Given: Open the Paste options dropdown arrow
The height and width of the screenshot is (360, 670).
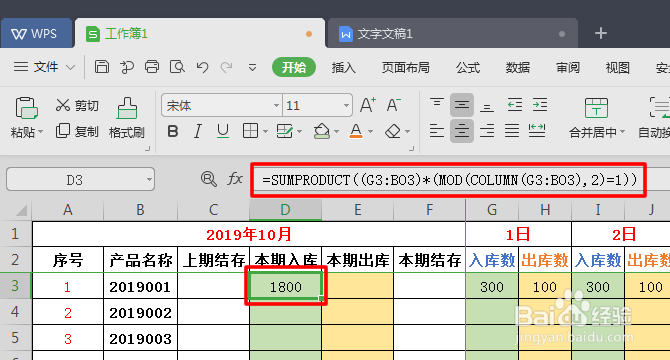Looking at the screenshot, I should [x=41, y=132].
